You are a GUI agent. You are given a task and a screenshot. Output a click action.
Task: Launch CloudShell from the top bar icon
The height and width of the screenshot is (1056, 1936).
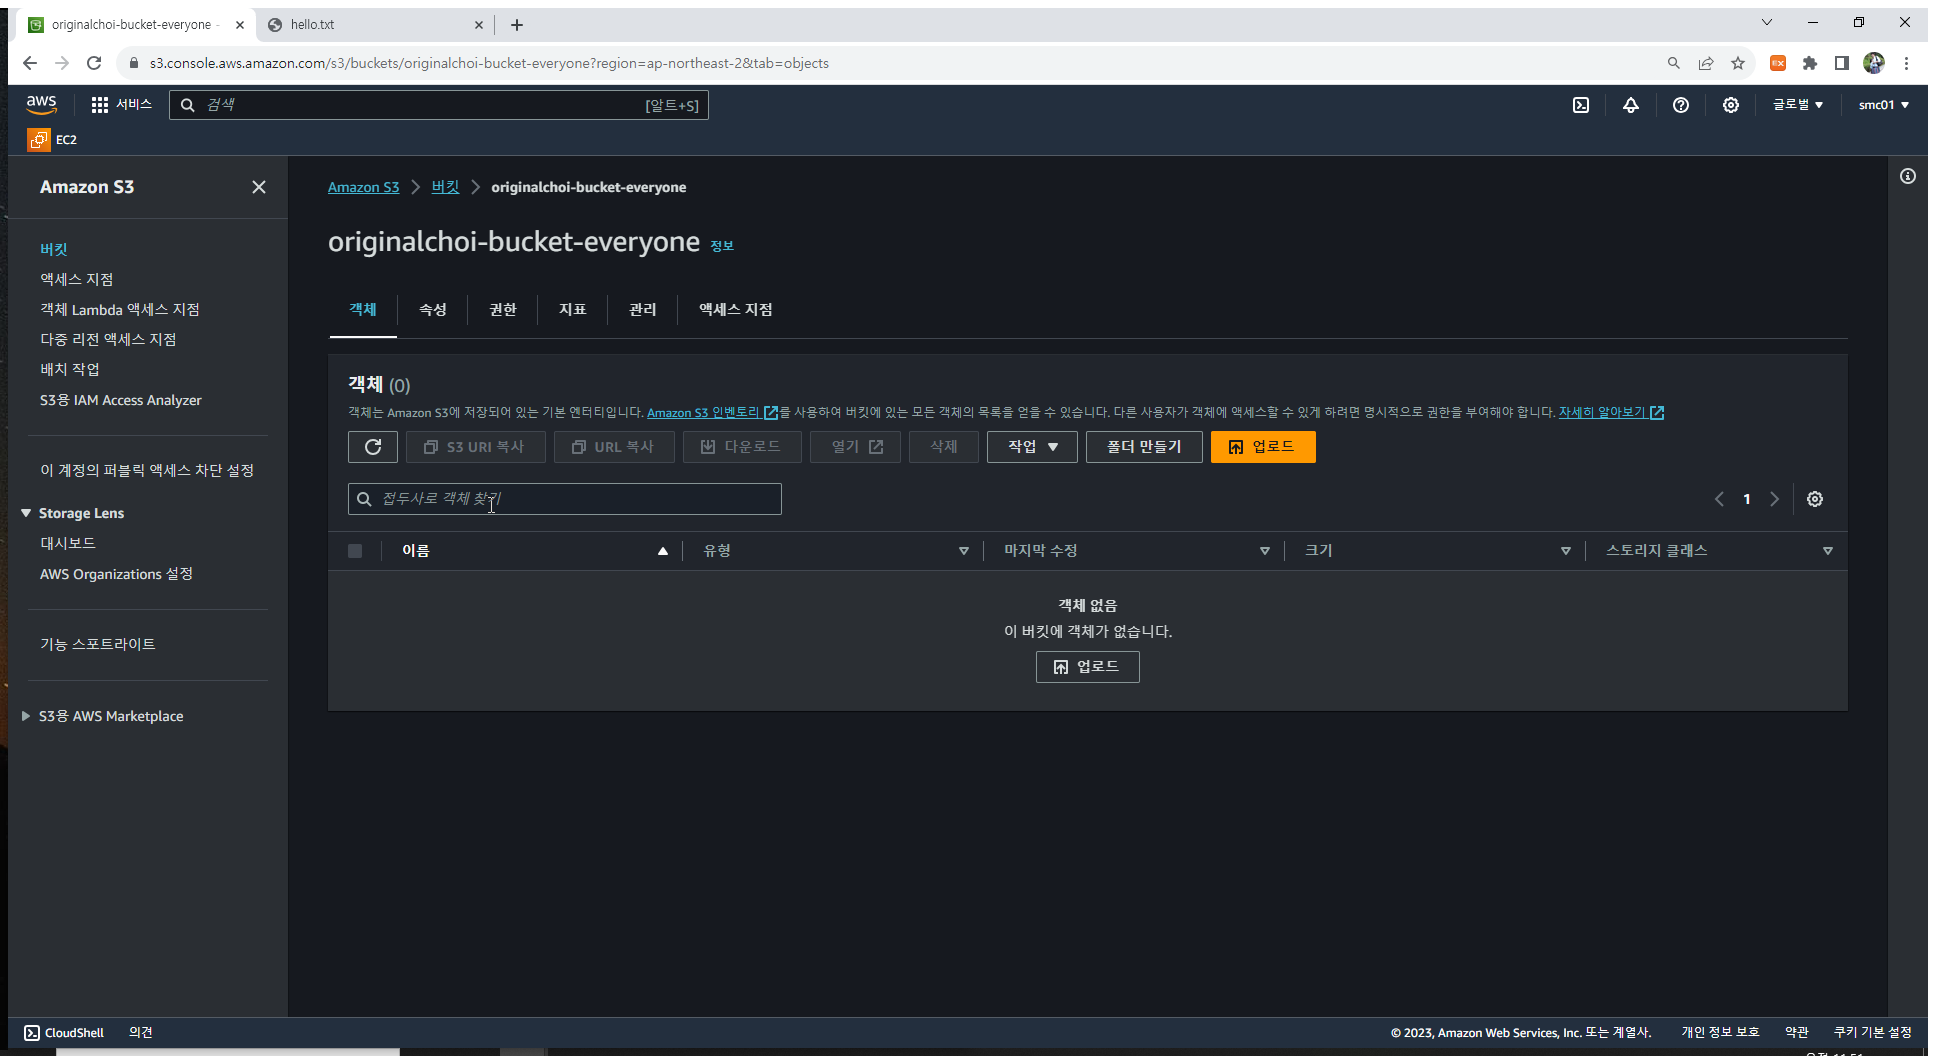coord(1581,105)
